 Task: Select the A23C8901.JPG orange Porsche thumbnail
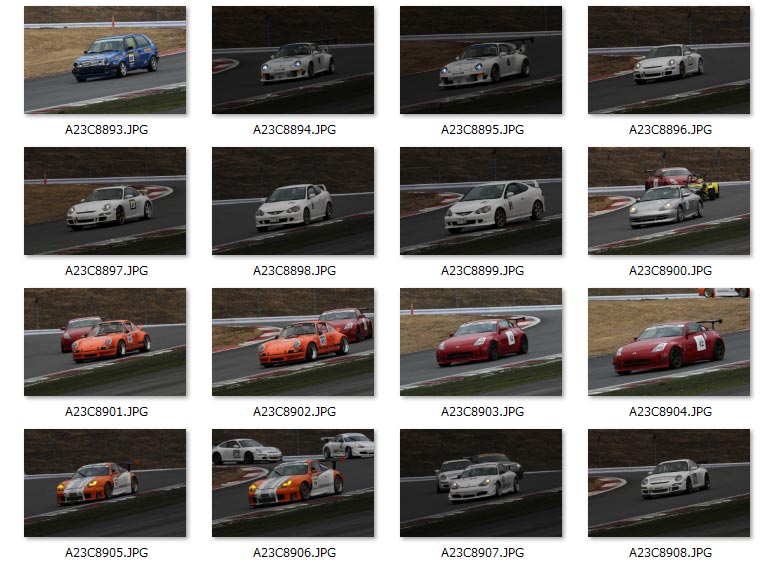coord(105,342)
